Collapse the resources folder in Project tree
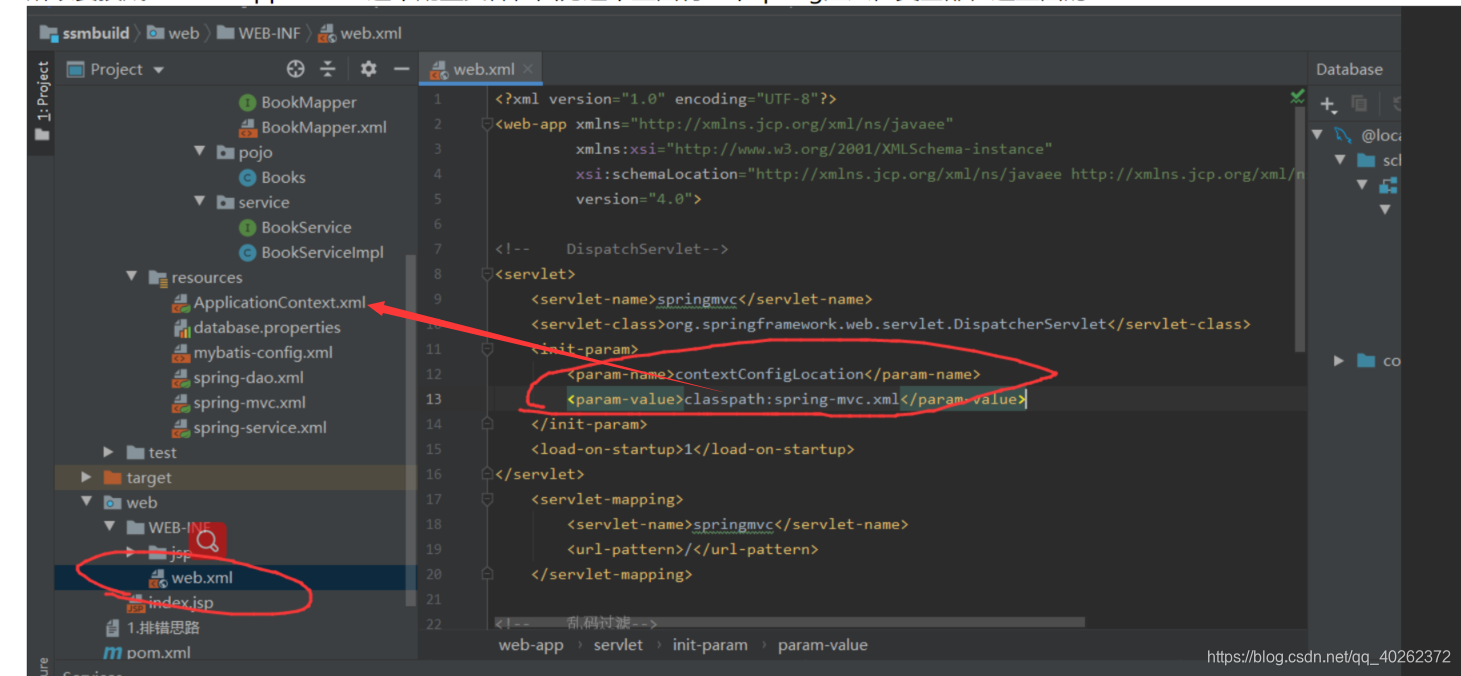Image resolution: width=1461 pixels, height=676 pixels. (x=131, y=277)
